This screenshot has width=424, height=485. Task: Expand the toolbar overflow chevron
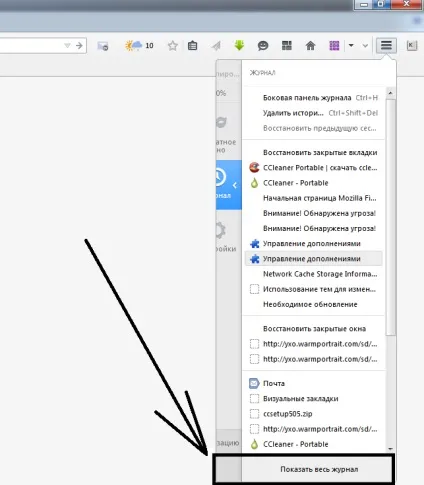coord(365,46)
